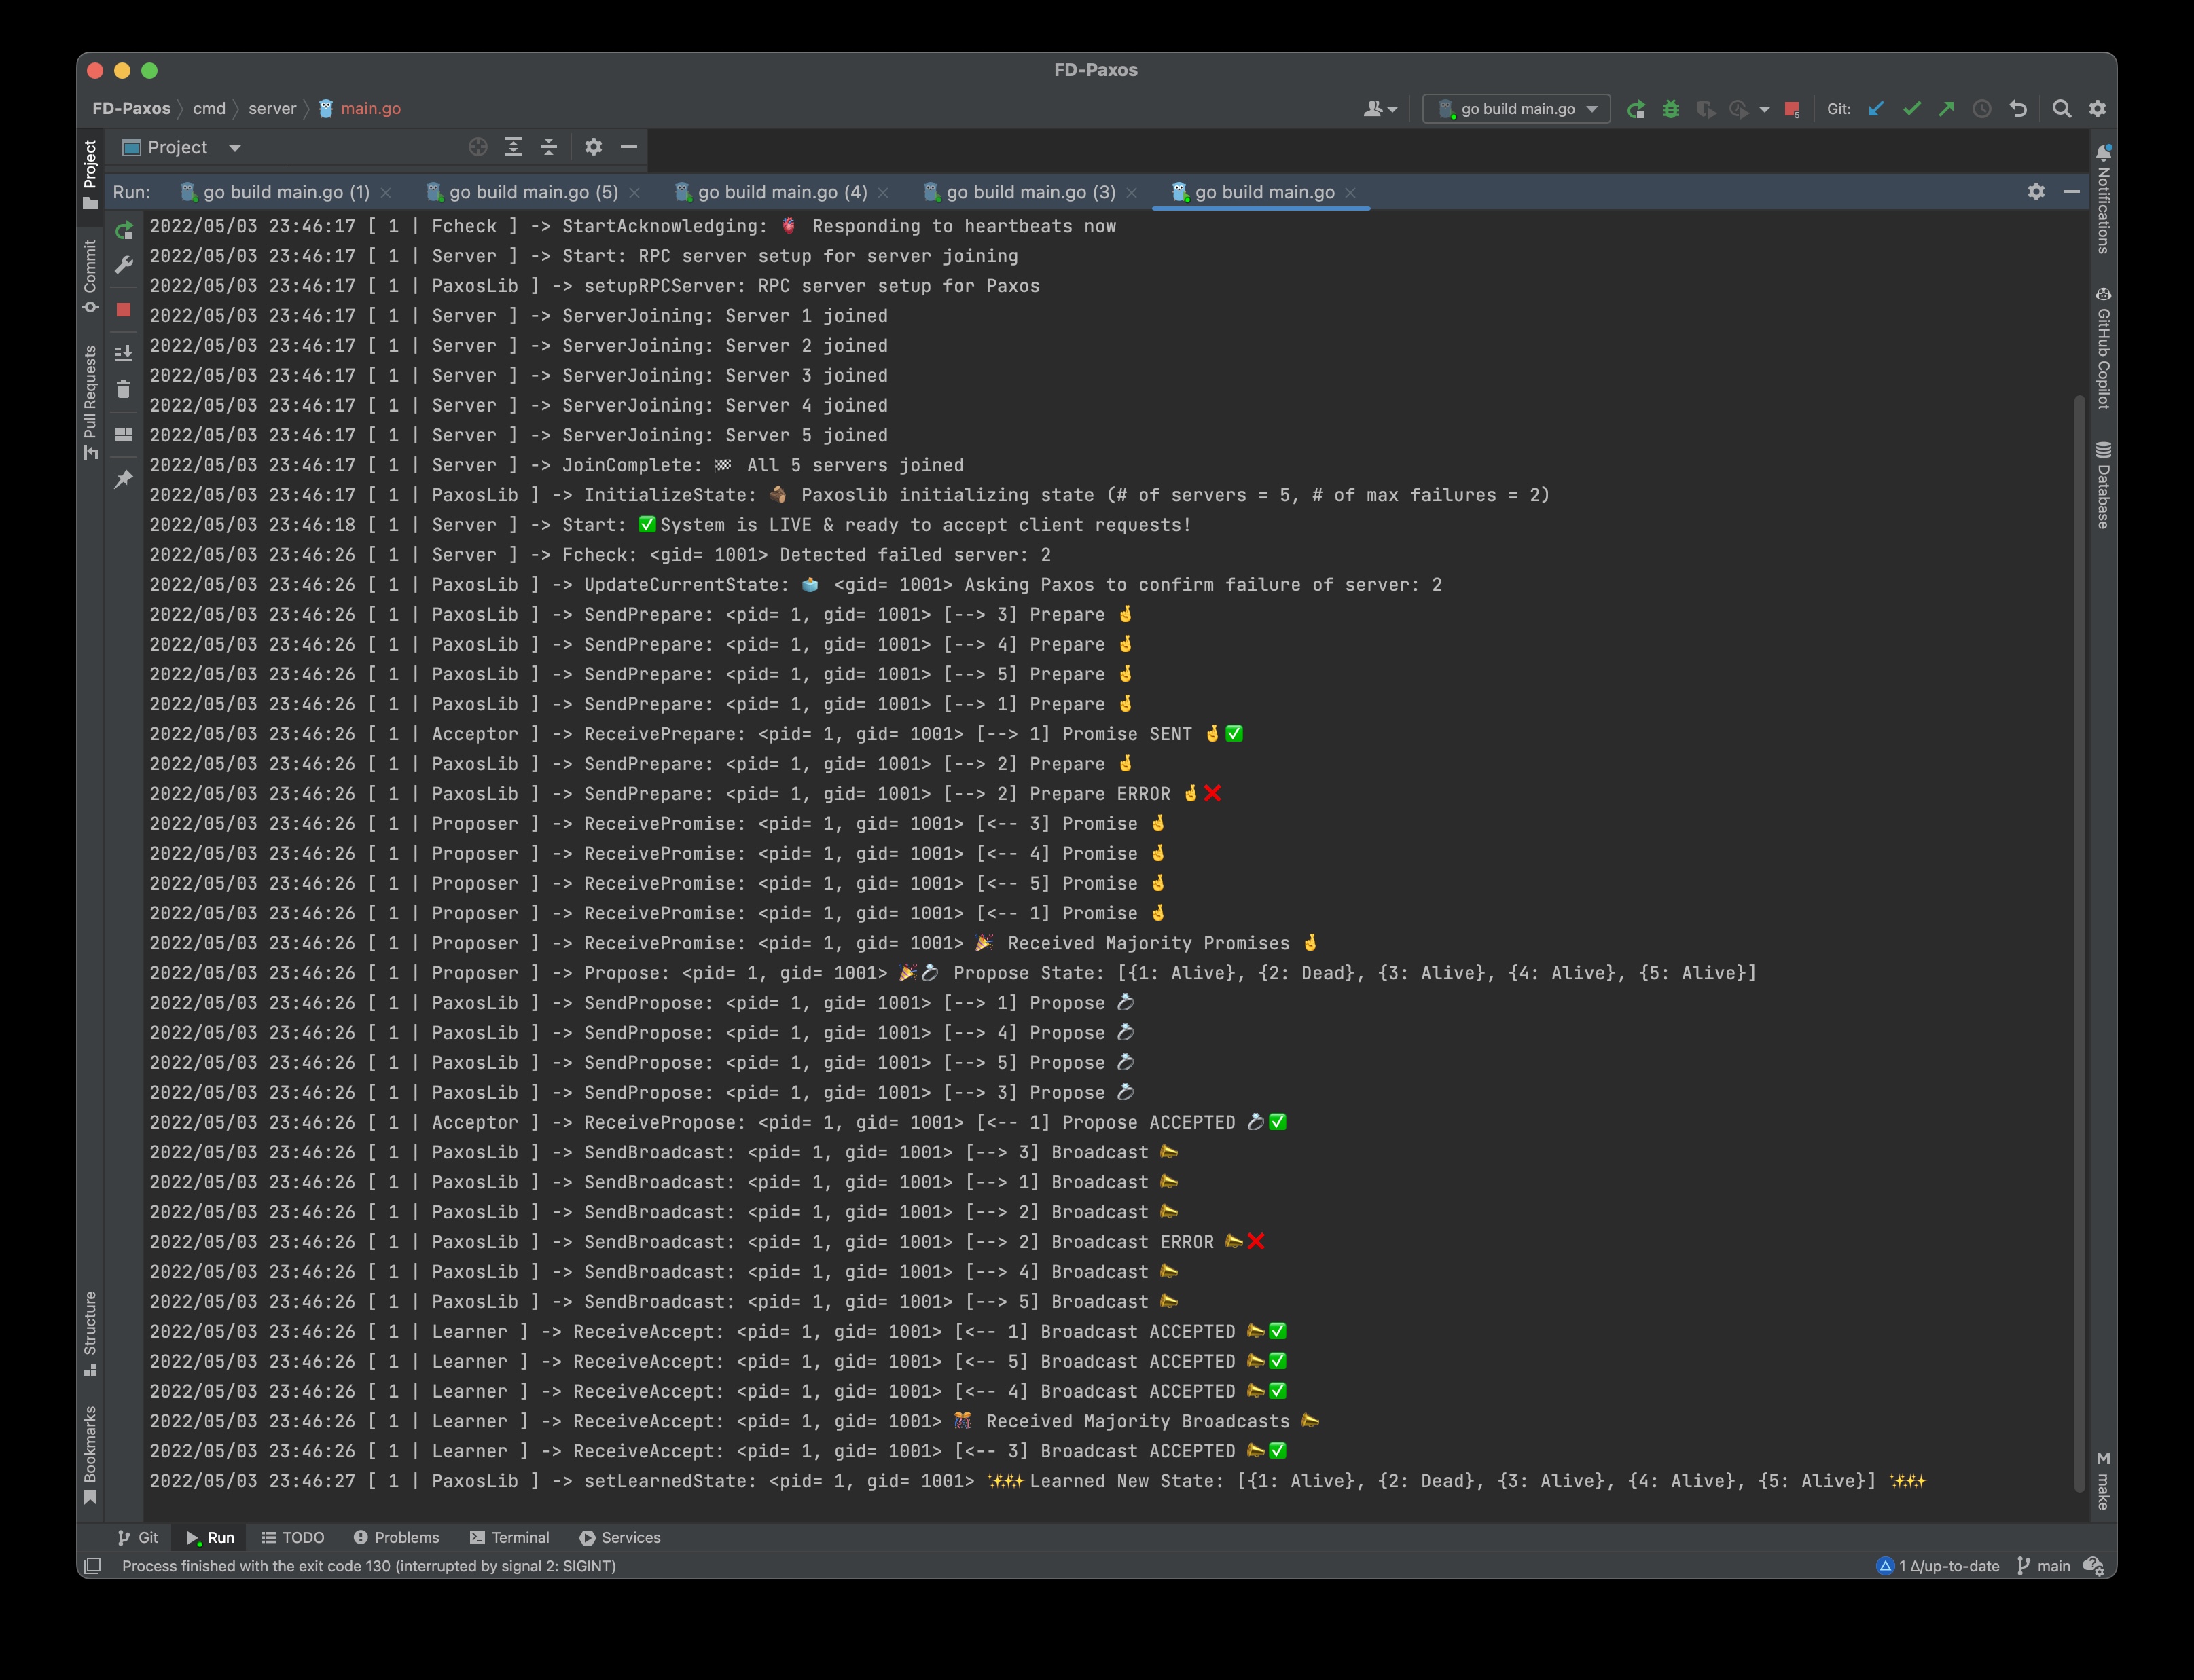Viewport: 2194px width, 1680px height.
Task: Hide the Run tool window
Action: [2072, 191]
